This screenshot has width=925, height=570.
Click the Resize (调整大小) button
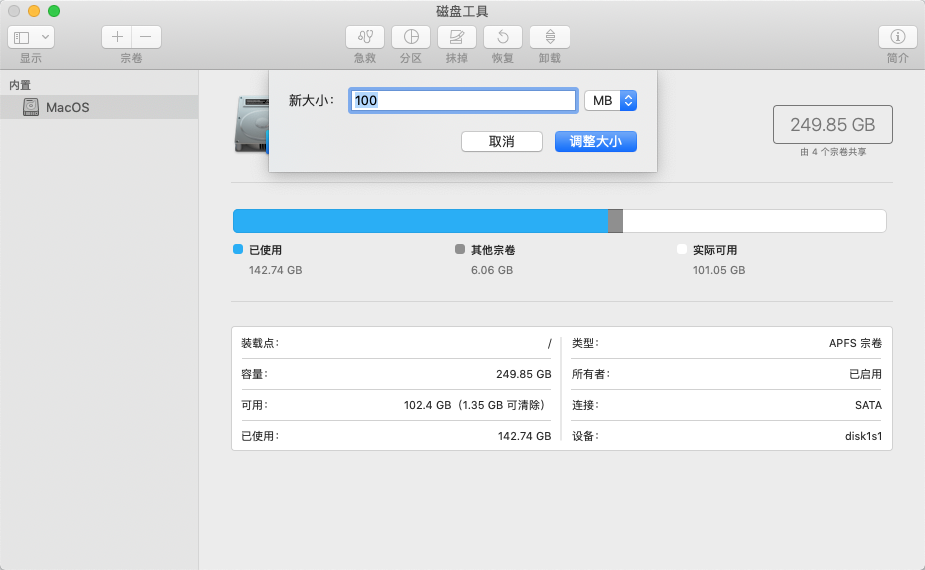point(595,142)
